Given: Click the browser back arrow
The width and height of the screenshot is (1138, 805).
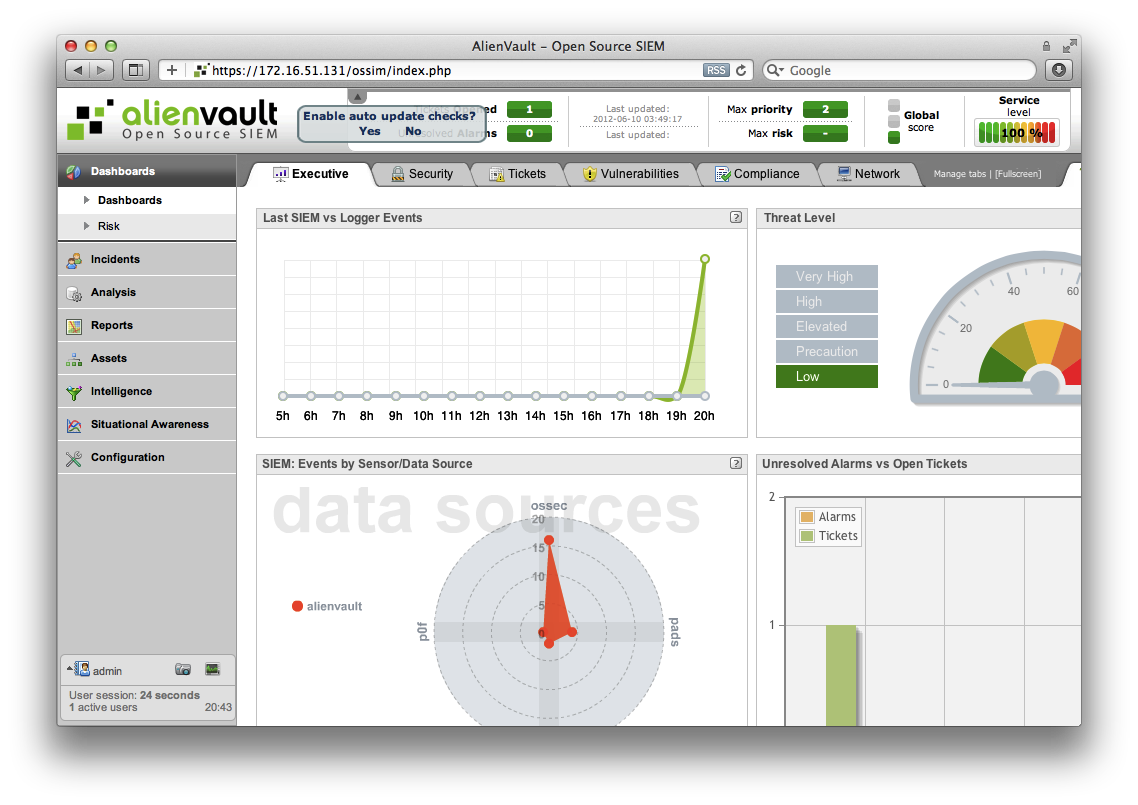Looking at the screenshot, I should pos(78,70).
